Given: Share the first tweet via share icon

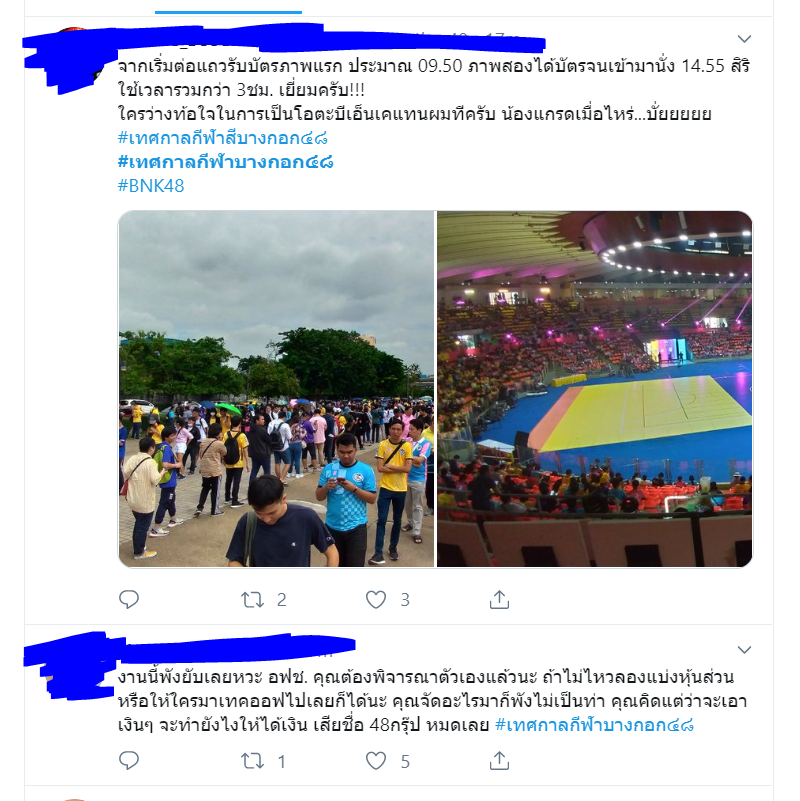Looking at the screenshot, I should pos(500,599).
